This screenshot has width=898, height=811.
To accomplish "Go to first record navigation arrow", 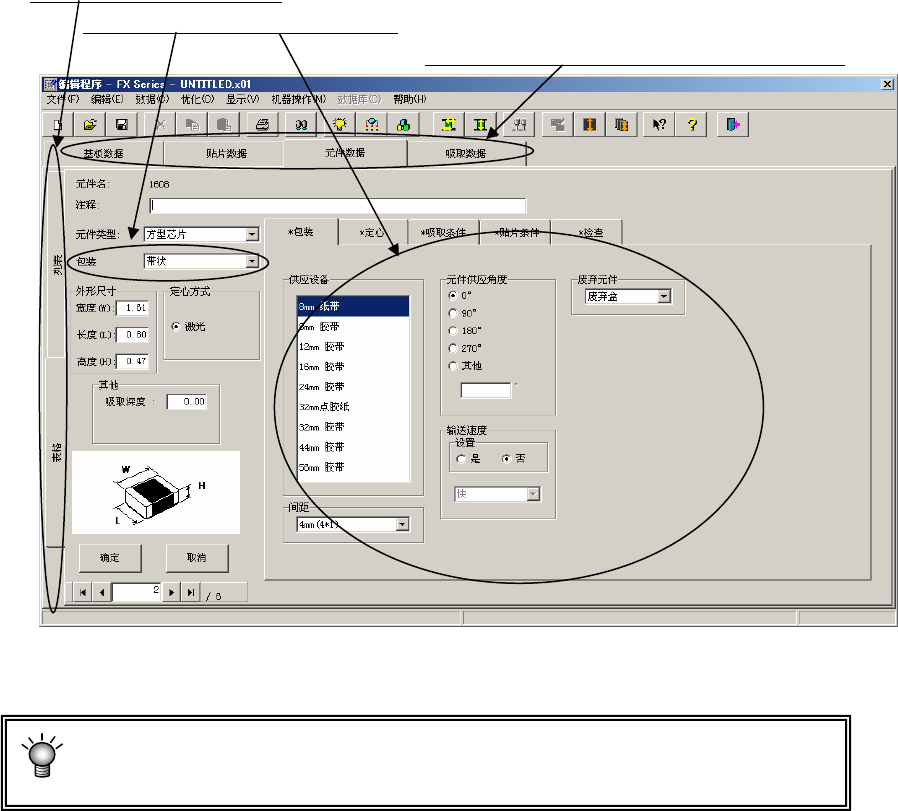I will point(83,593).
